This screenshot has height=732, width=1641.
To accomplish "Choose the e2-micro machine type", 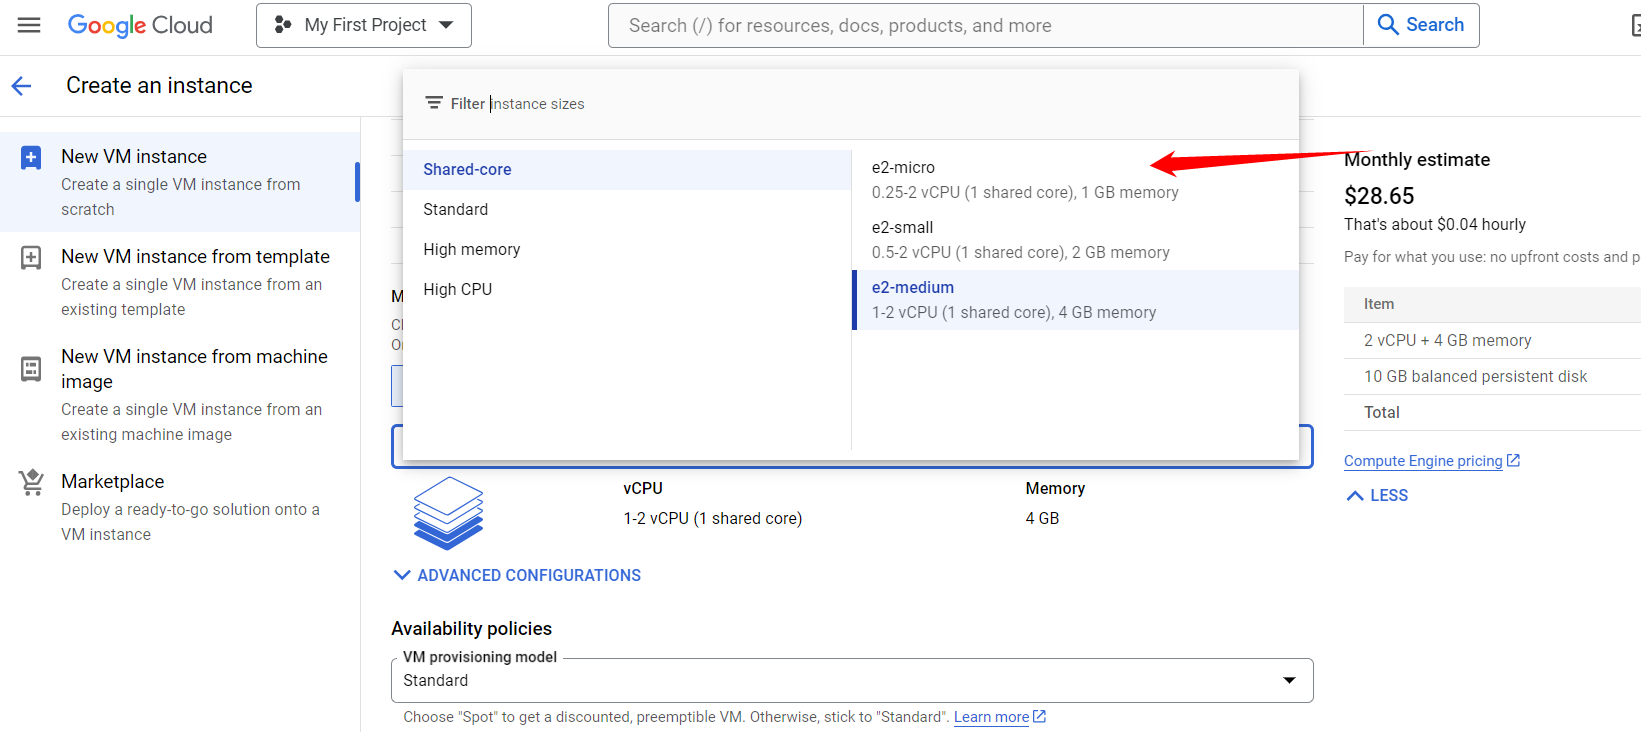I will coord(1075,180).
